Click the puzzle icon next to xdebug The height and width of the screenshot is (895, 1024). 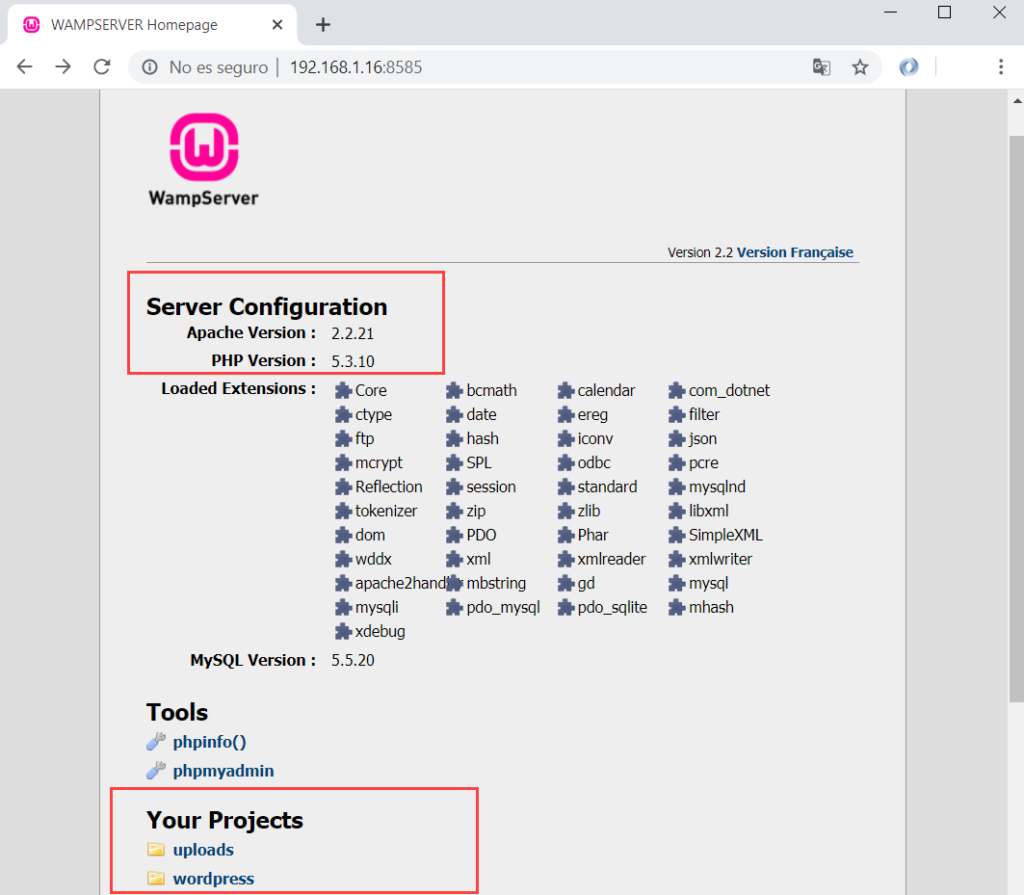344,632
